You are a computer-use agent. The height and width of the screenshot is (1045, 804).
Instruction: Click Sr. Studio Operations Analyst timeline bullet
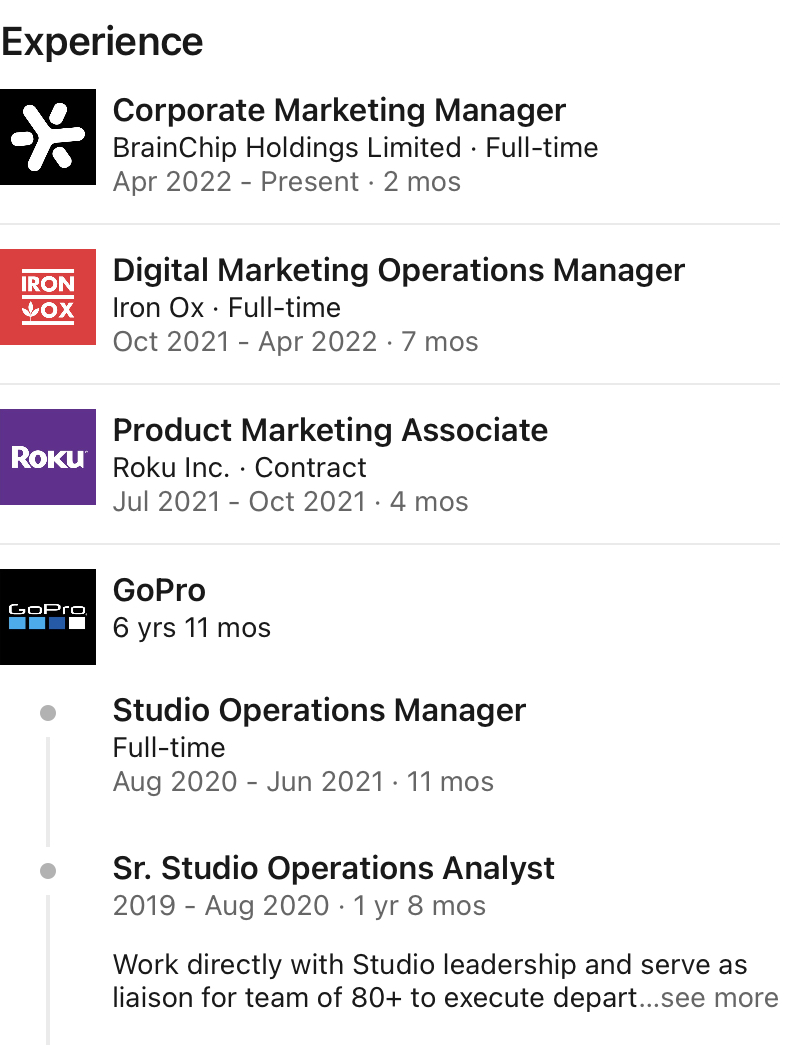point(48,871)
